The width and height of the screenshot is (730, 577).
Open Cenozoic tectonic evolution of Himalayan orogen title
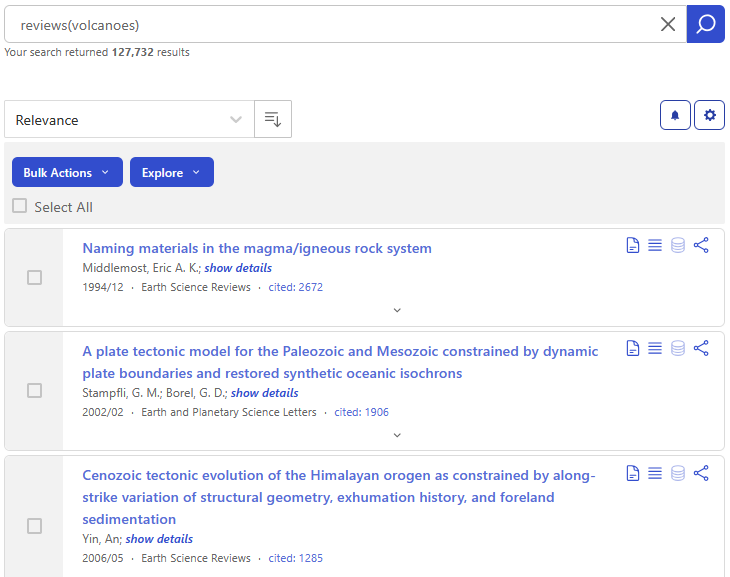pos(338,497)
